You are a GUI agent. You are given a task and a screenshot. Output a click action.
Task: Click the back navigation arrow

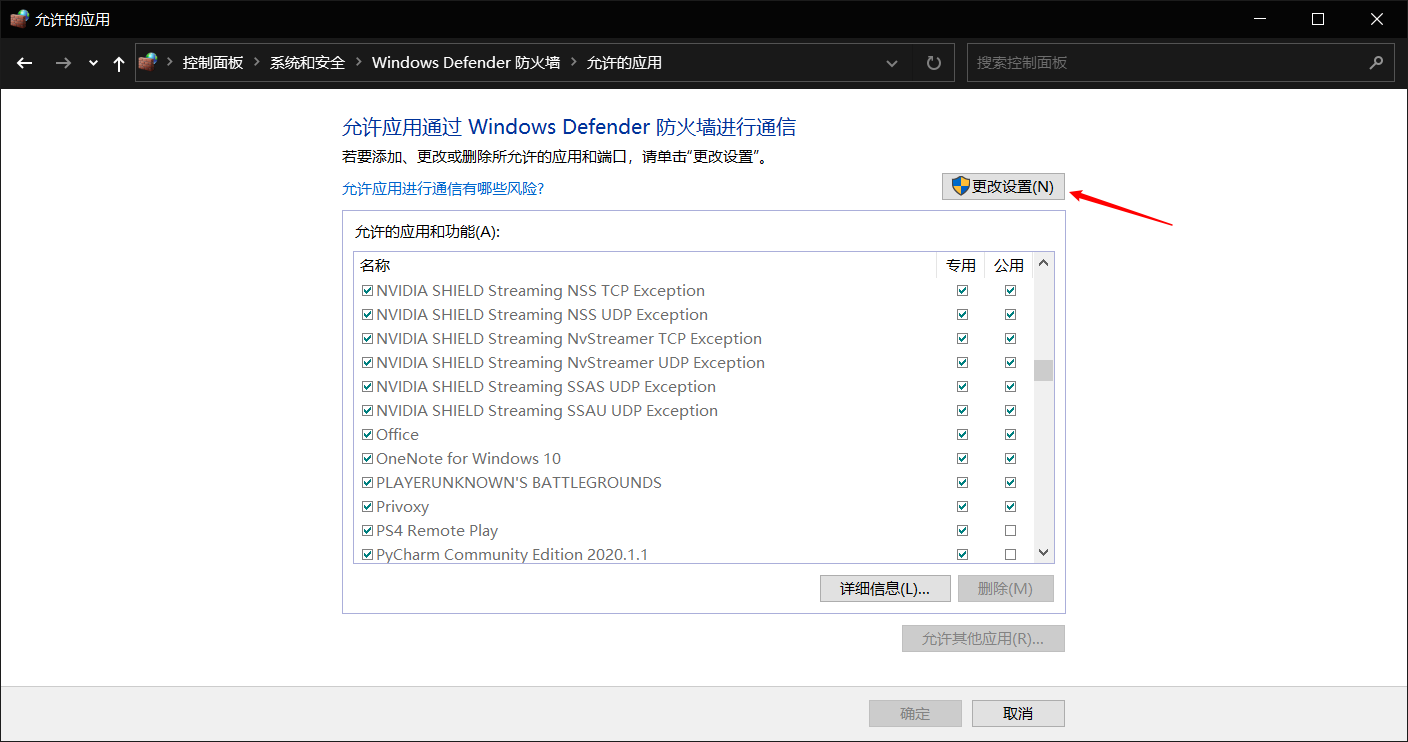pyautogui.click(x=25, y=63)
